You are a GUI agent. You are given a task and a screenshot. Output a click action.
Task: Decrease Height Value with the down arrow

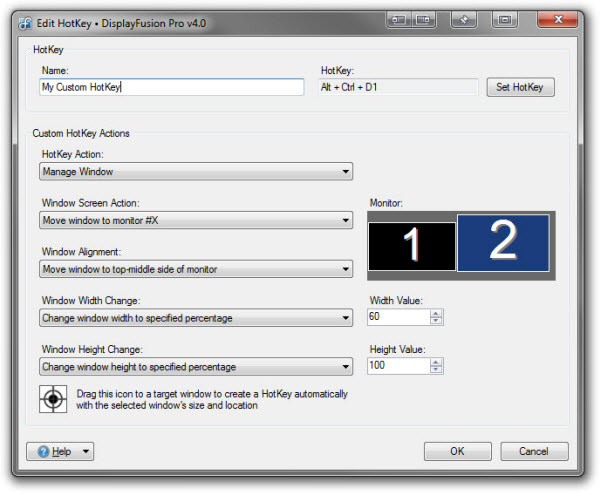coord(436,371)
